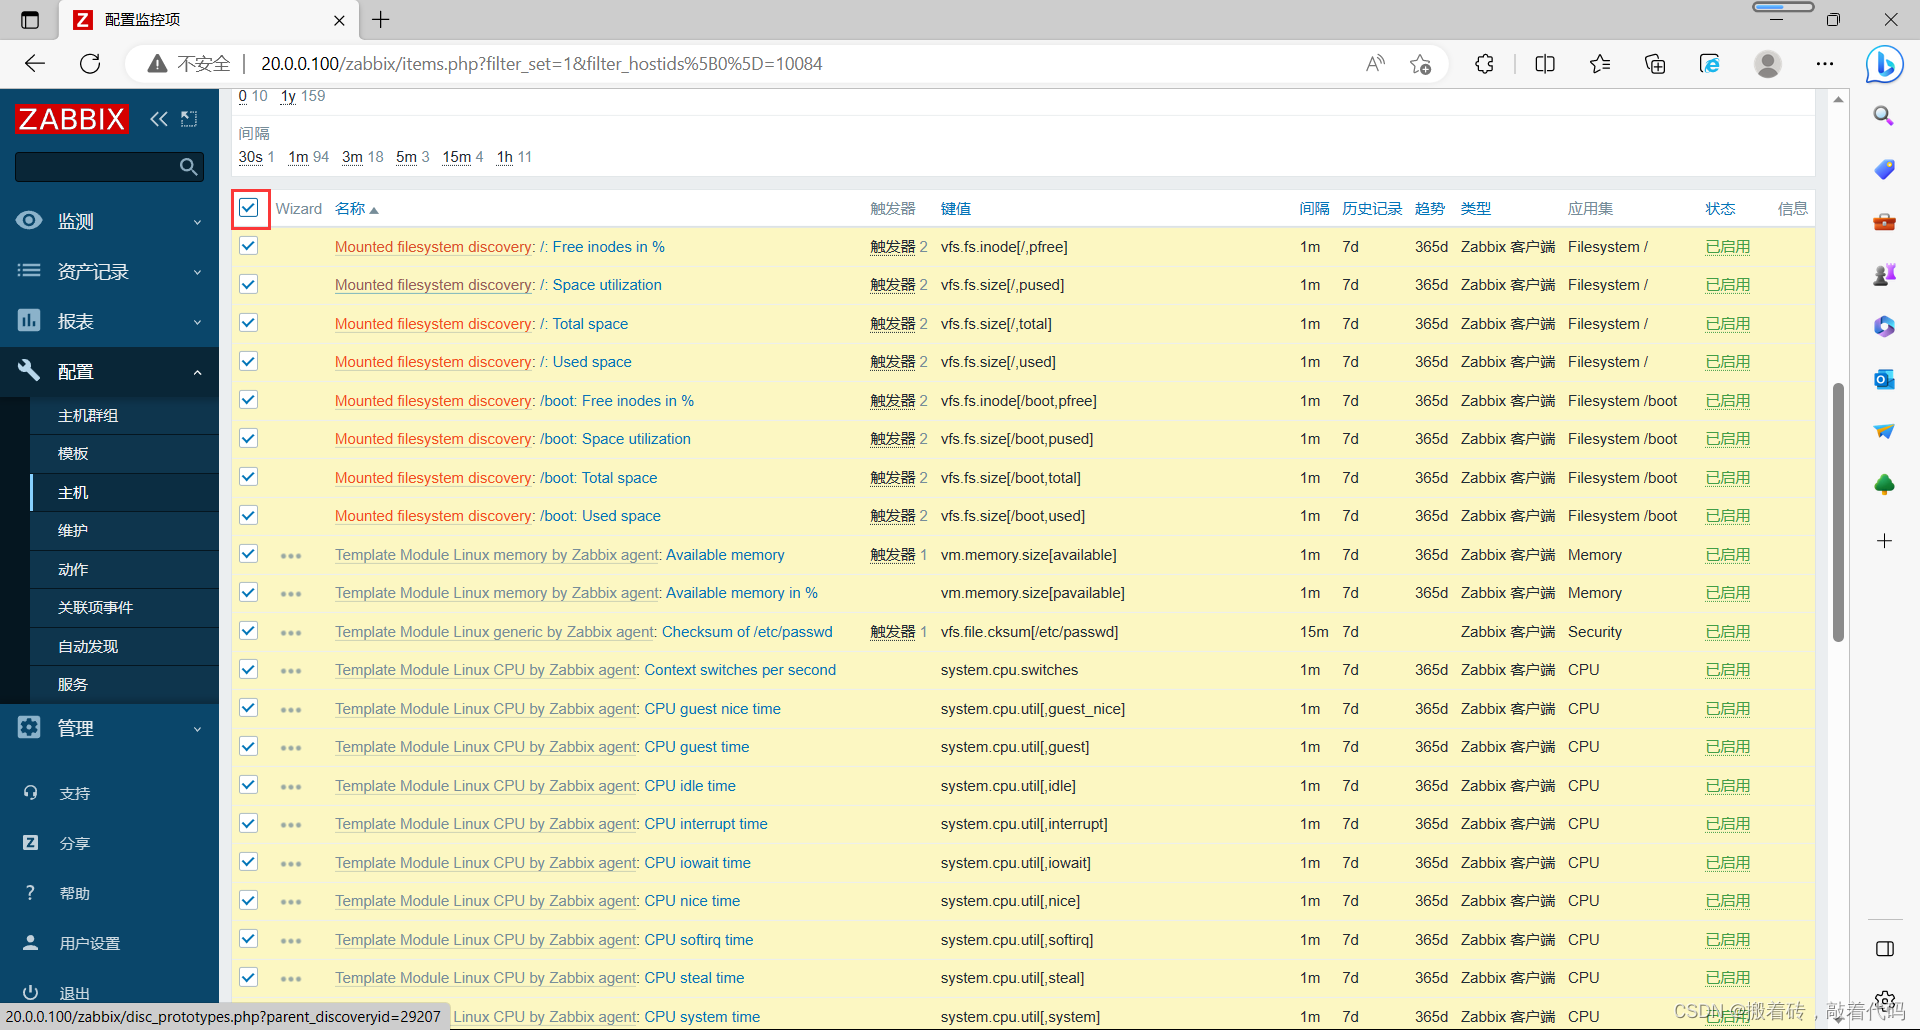Image resolution: width=1920 pixels, height=1030 pixels.
Task: Open the 帮助 help item
Action: point(74,893)
